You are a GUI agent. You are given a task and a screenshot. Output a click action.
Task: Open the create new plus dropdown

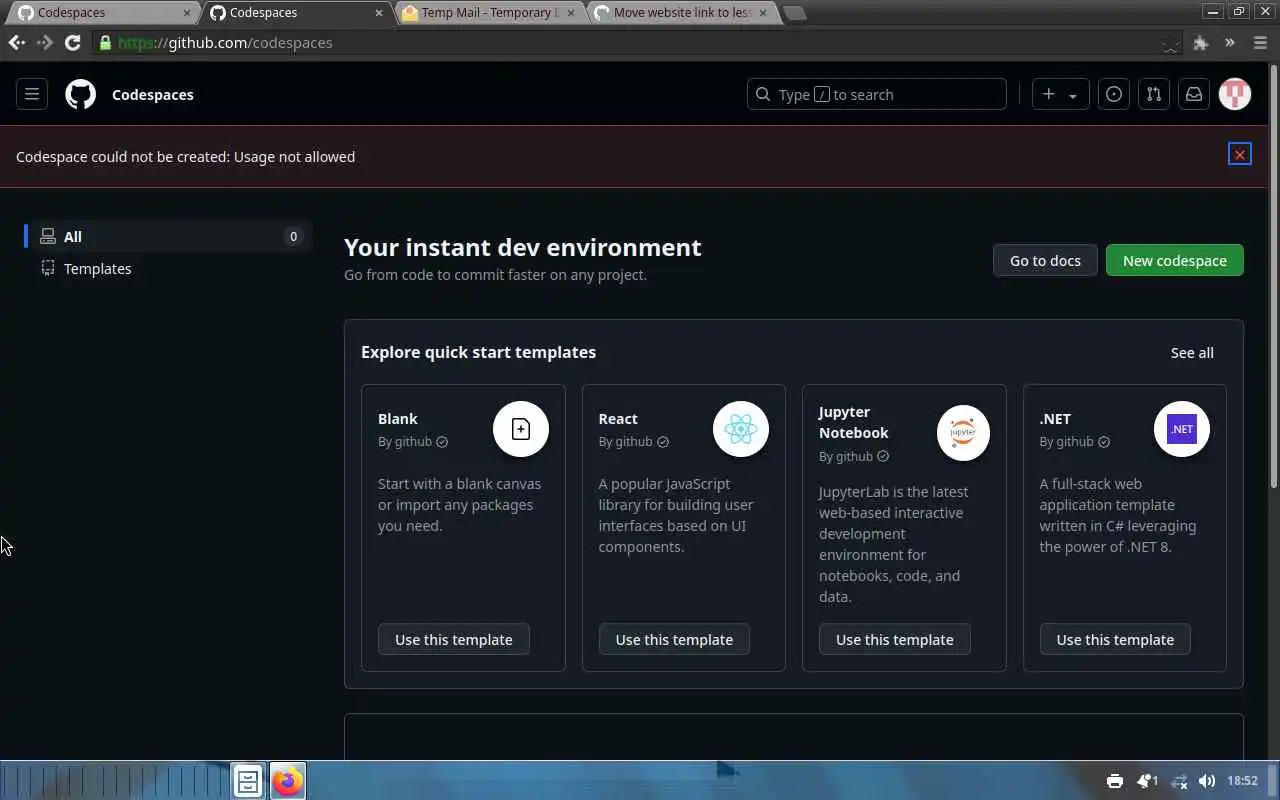[1060, 94]
